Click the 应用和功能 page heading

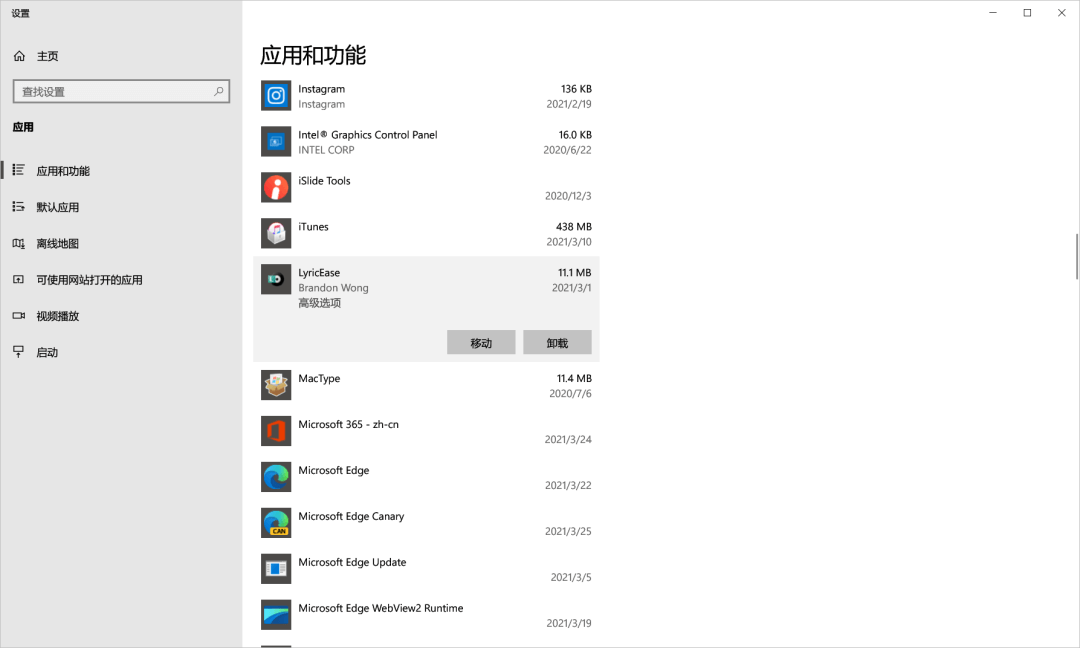[313, 55]
